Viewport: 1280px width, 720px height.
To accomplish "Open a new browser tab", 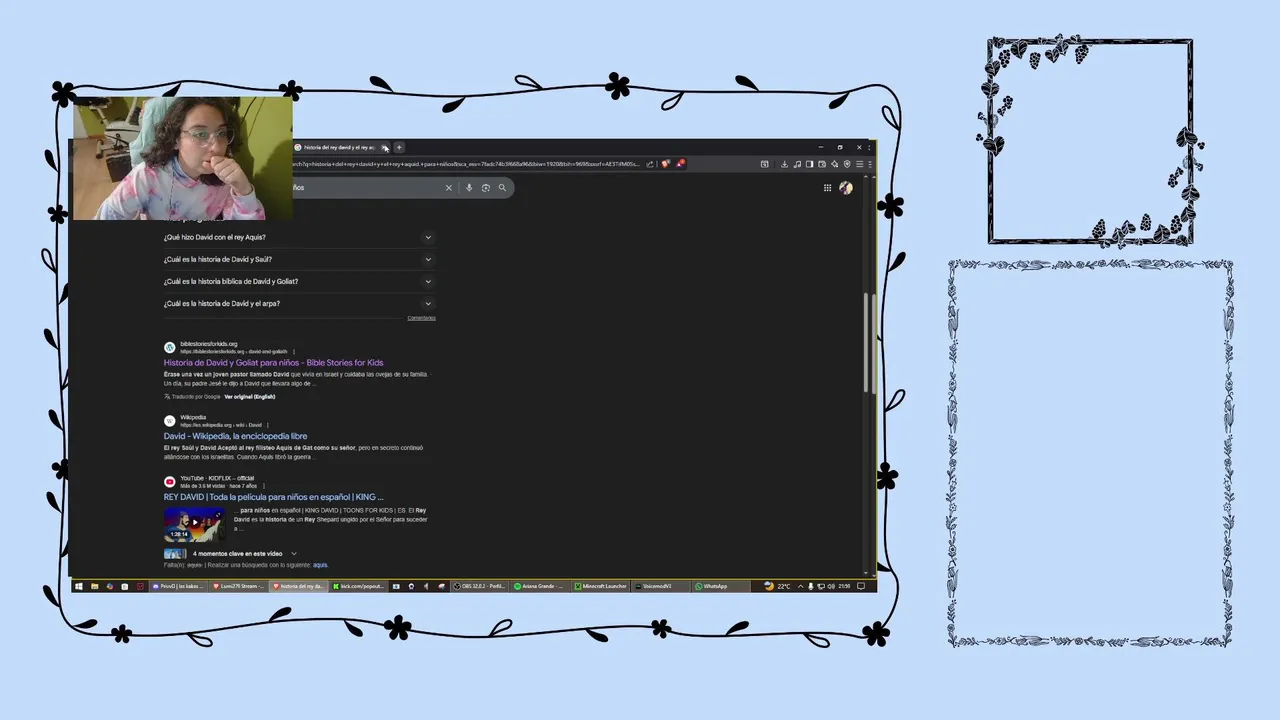I will (398, 147).
